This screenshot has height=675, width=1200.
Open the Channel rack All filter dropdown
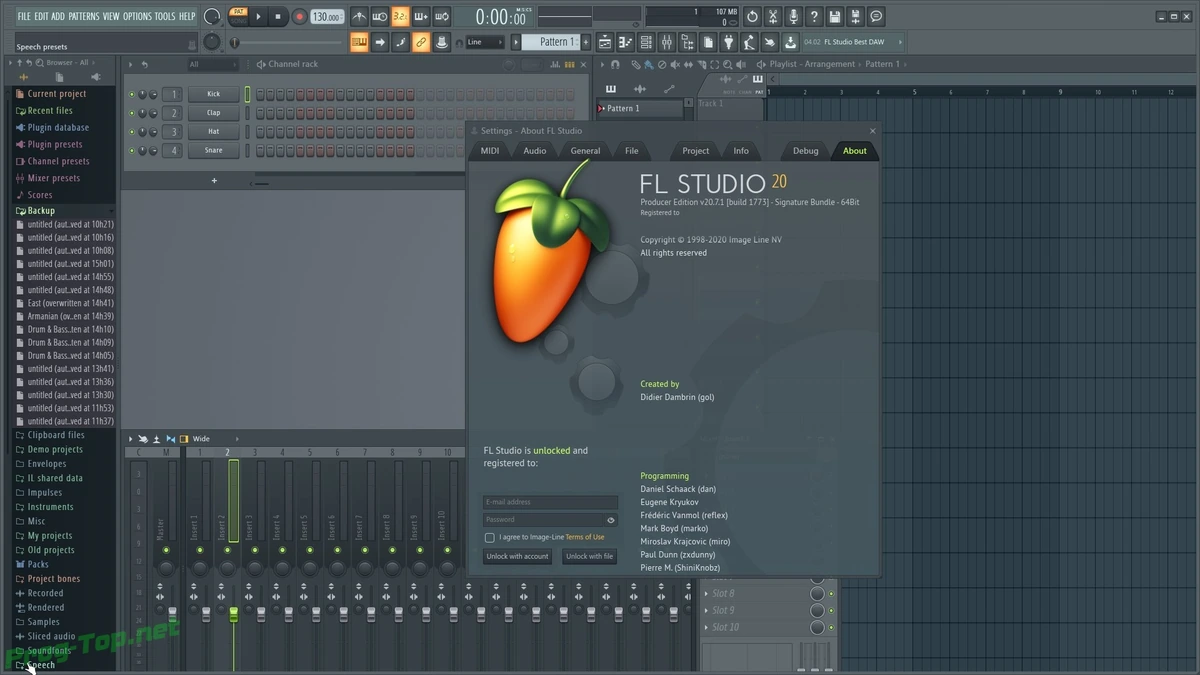click(x=212, y=64)
